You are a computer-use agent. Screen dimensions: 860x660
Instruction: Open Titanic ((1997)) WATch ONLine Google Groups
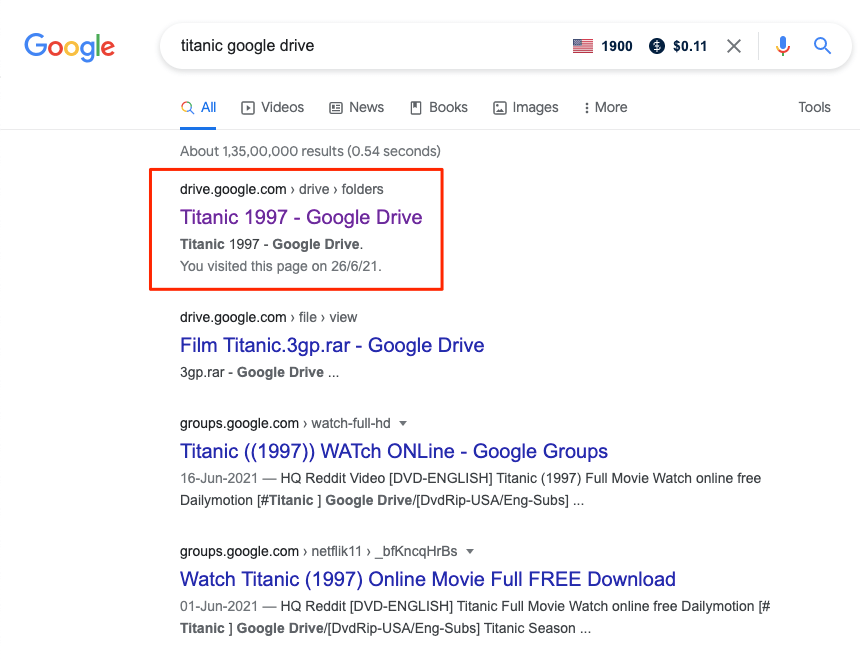click(x=394, y=452)
